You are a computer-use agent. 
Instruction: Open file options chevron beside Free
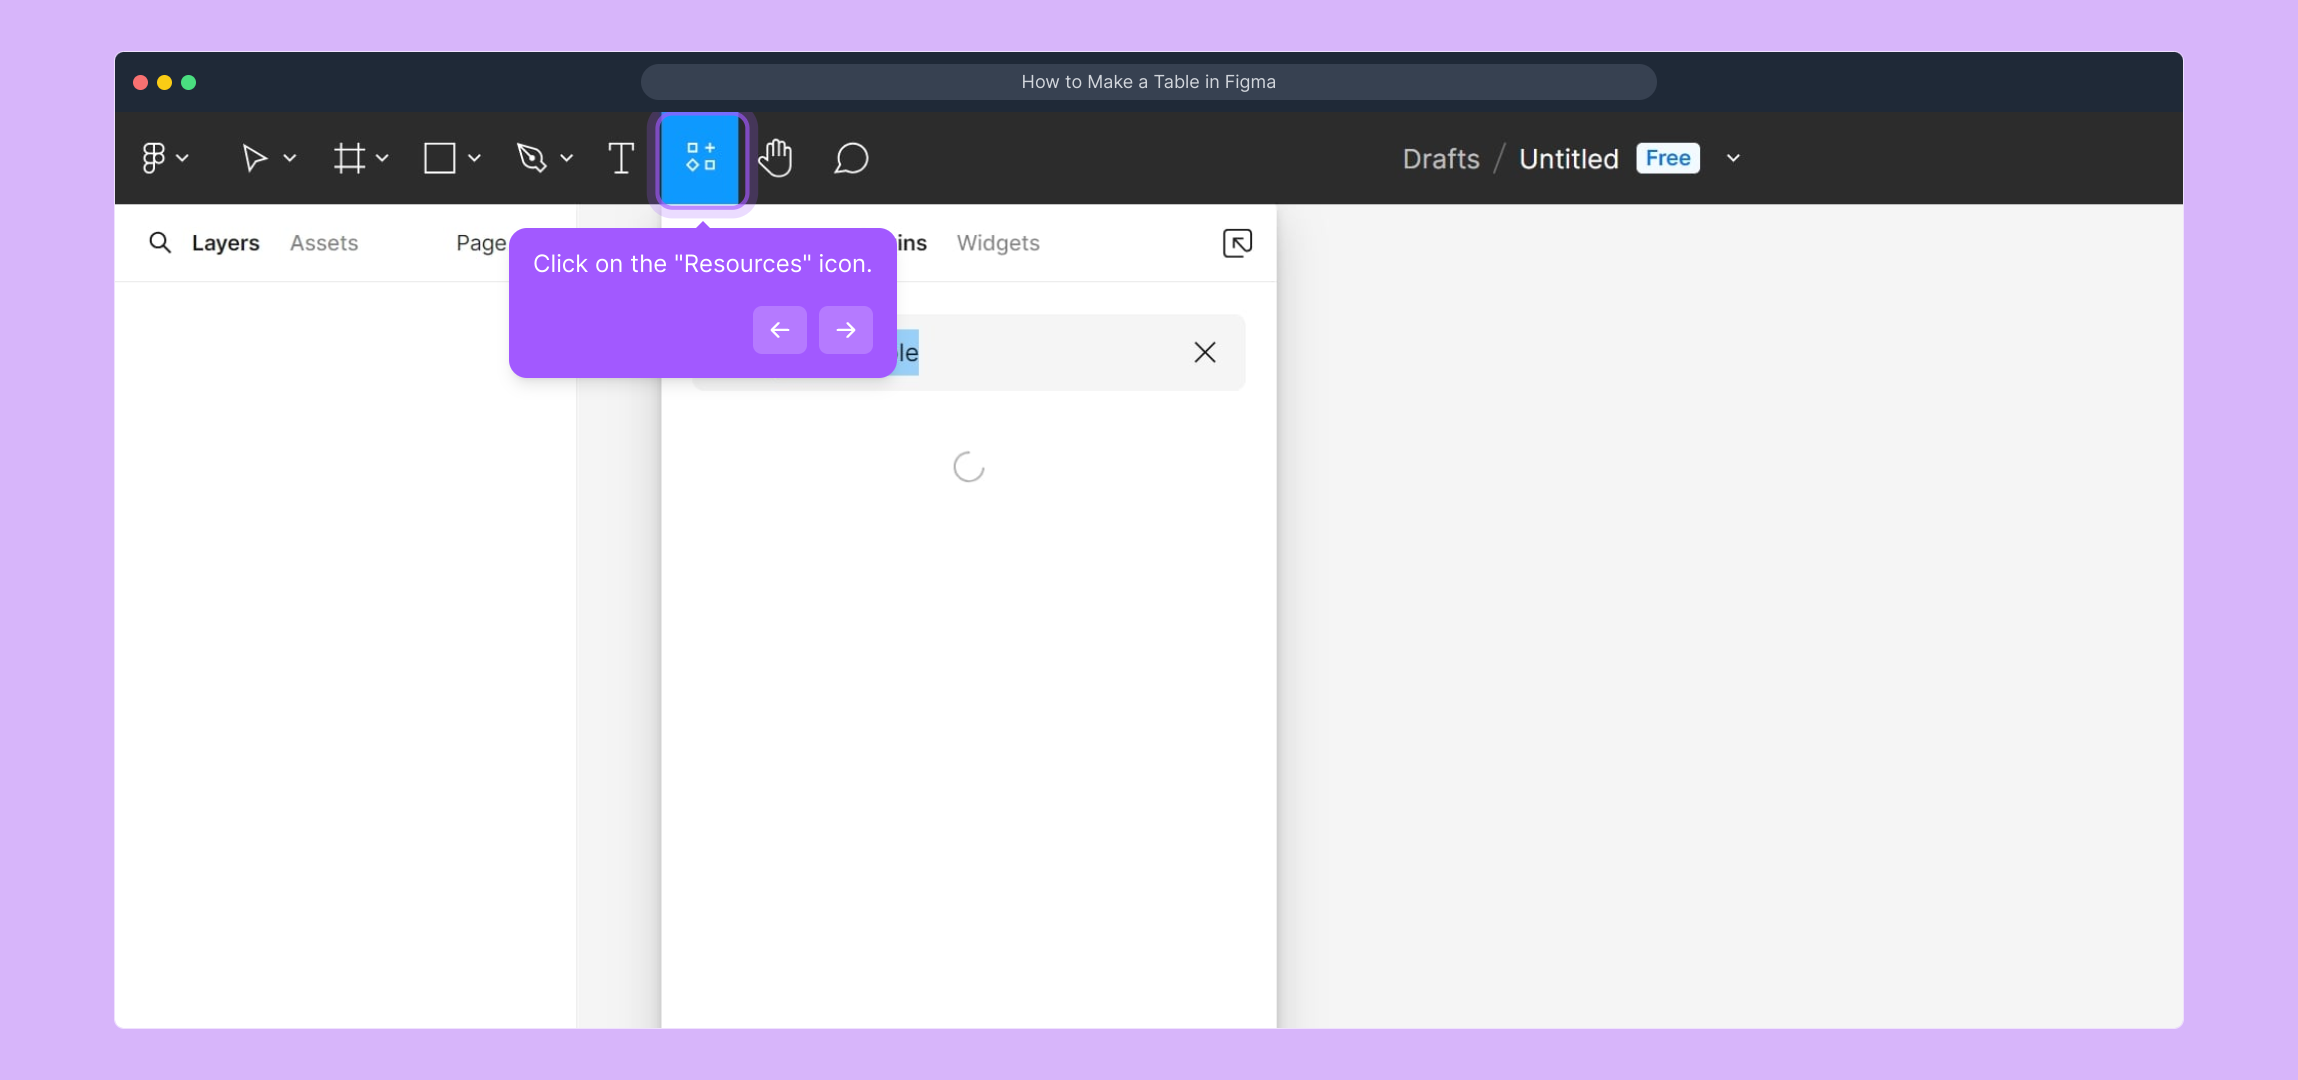pos(1733,158)
